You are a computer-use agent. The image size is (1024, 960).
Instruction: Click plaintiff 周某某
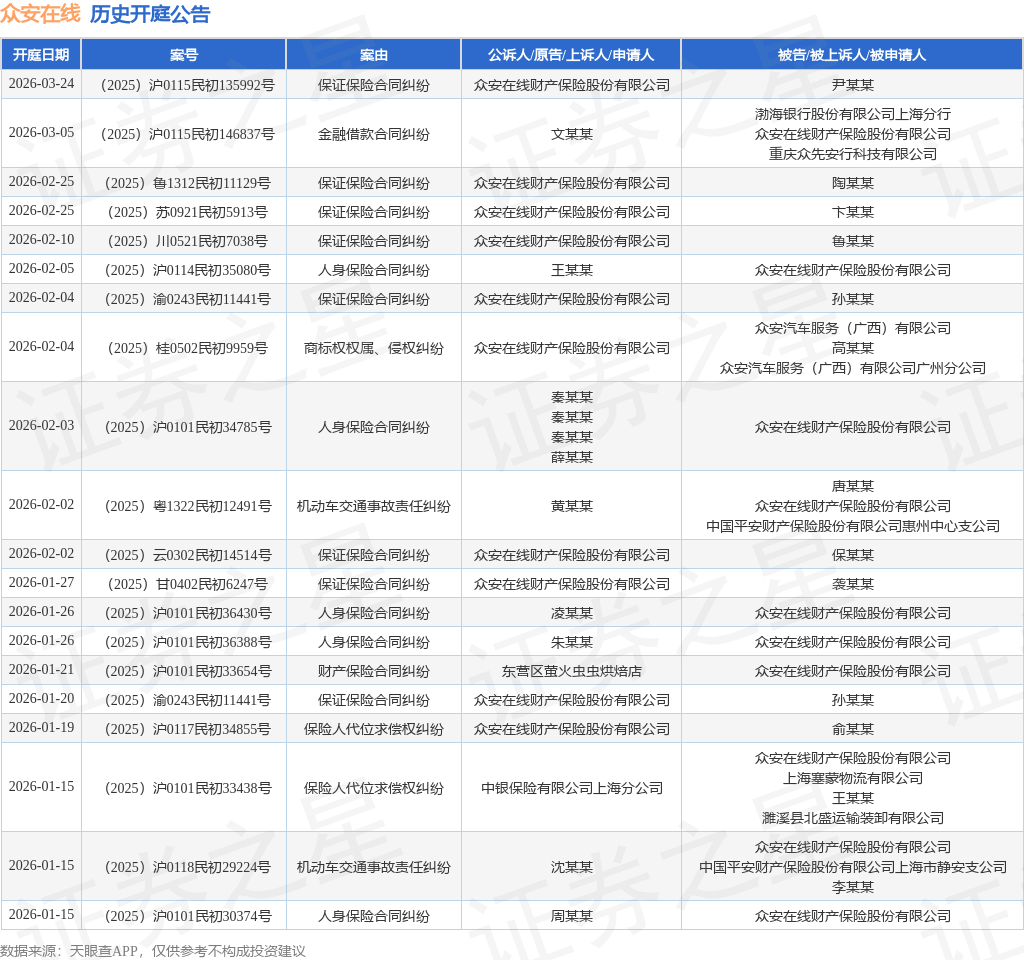[571, 916]
